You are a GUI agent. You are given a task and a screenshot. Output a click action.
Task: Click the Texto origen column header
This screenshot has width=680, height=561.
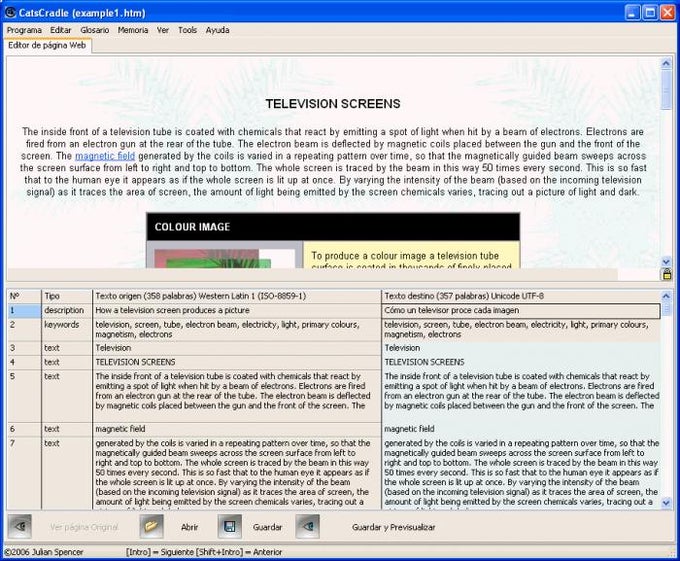(x=237, y=296)
